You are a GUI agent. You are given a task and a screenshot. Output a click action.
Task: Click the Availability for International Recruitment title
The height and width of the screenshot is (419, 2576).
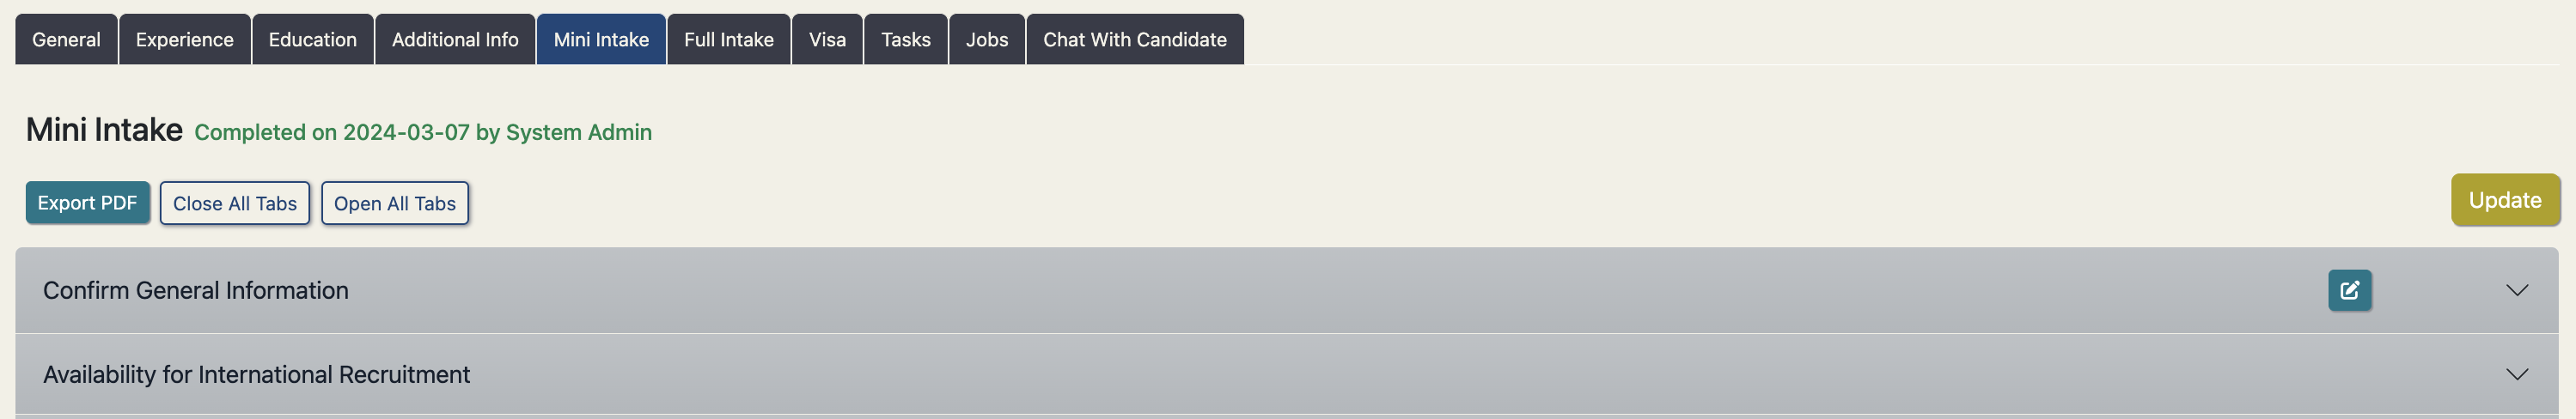256,374
